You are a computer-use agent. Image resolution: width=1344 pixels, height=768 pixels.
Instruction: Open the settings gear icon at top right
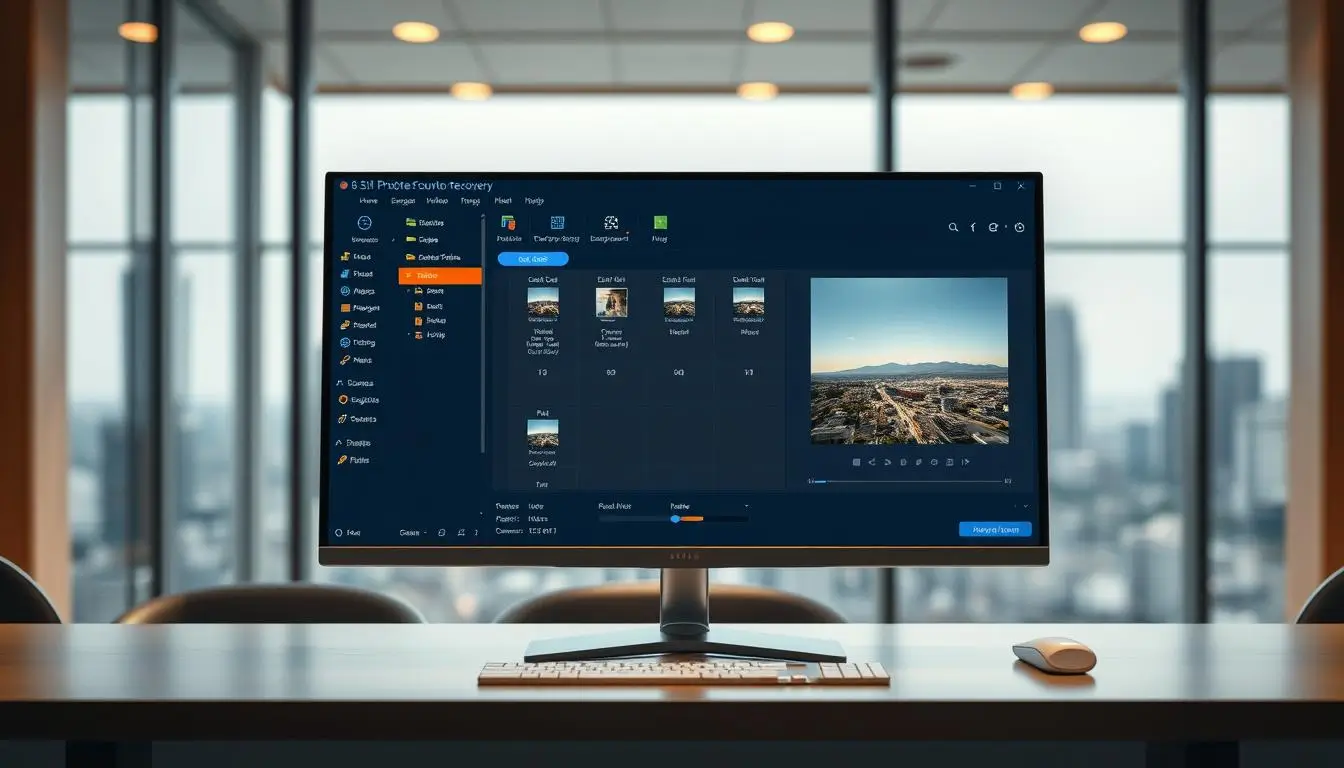coord(1019,227)
